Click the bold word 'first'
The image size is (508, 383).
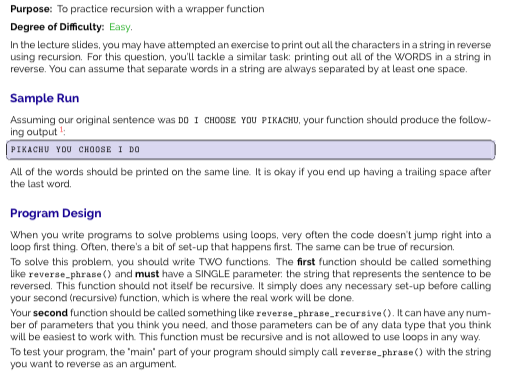coord(306,262)
